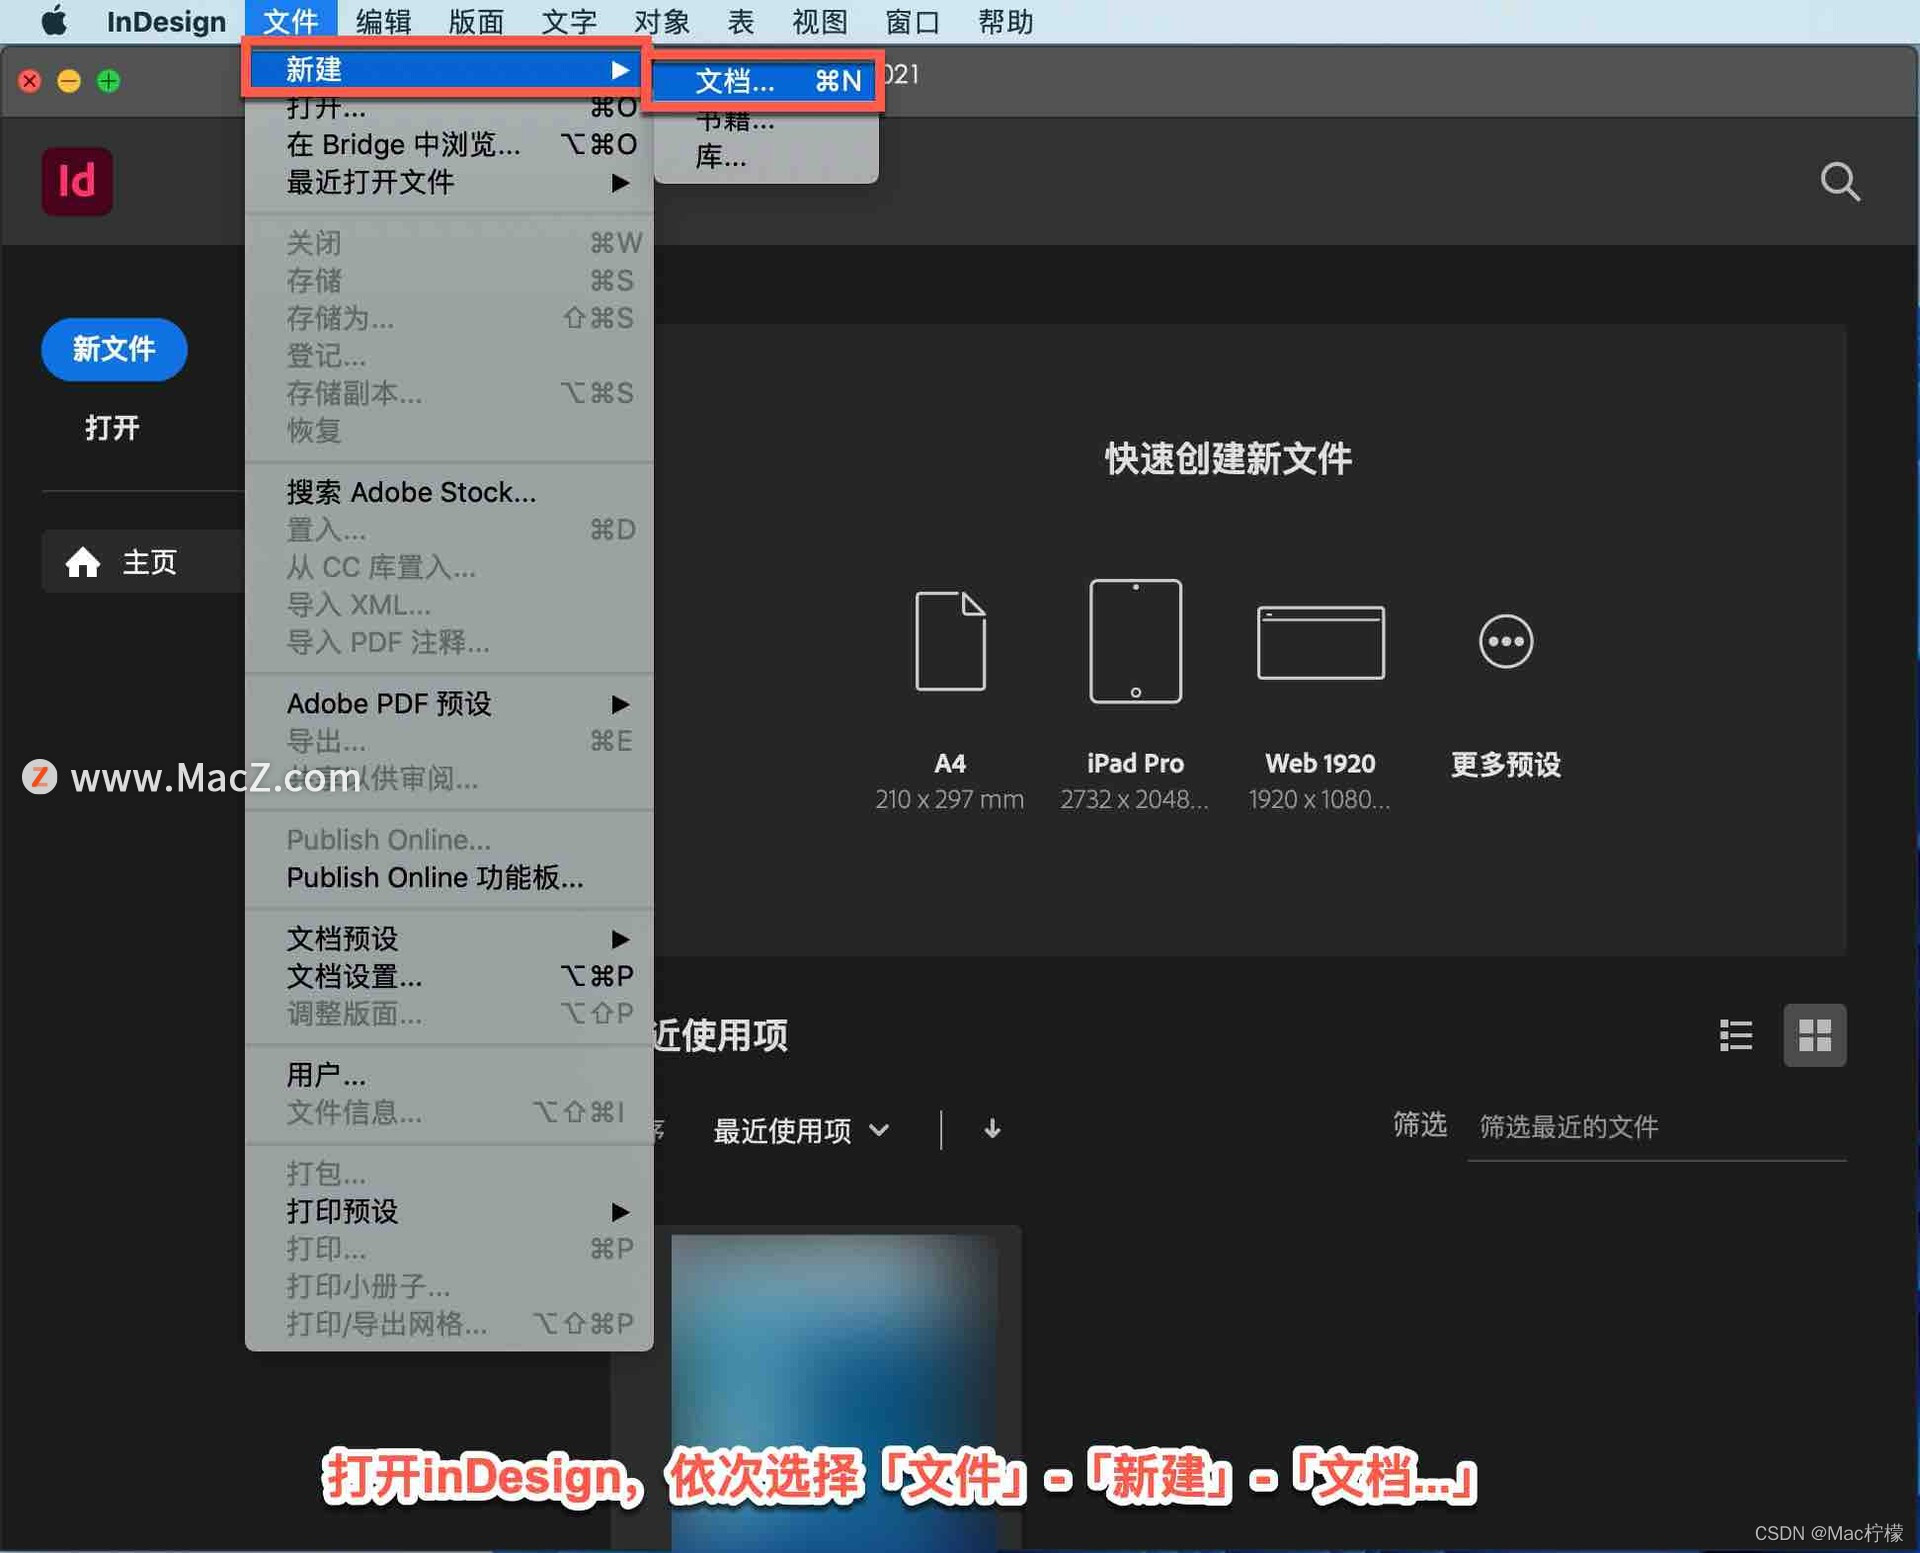1920x1553 pixels.
Task: Open the 最近使用项 sort dropdown
Action: (x=801, y=1130)
